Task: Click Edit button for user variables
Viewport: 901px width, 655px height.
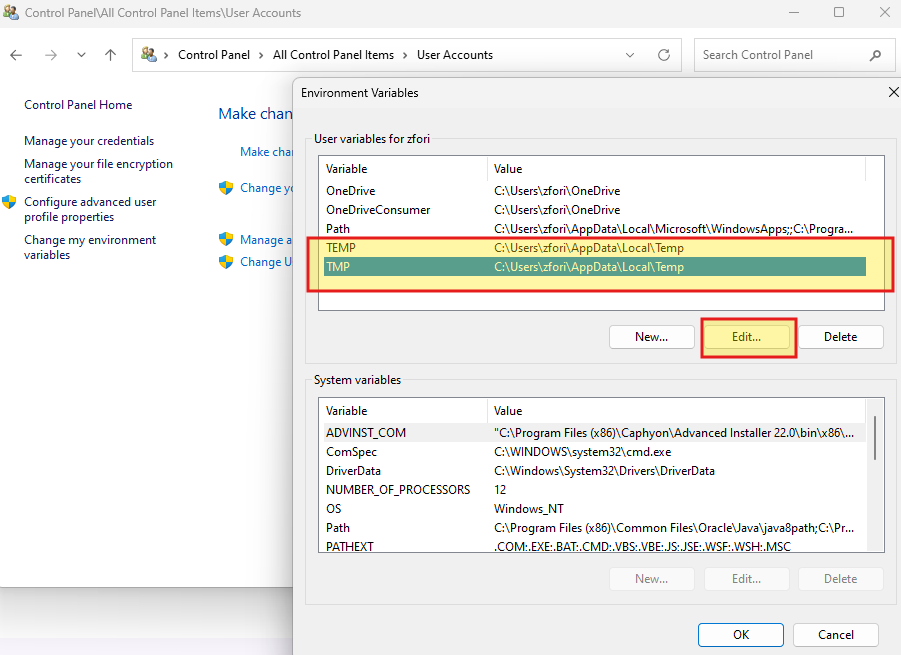Action: pos(746,337)
